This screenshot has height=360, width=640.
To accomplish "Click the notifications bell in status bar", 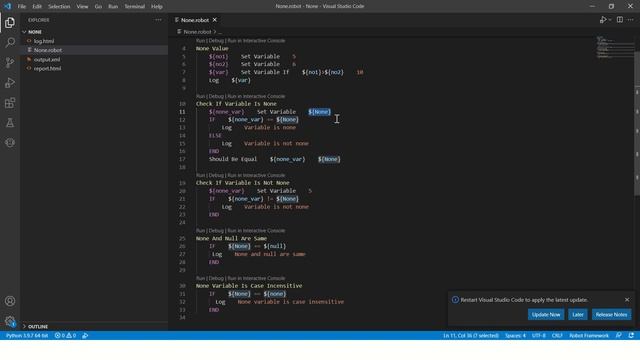I will pos(631,336).
